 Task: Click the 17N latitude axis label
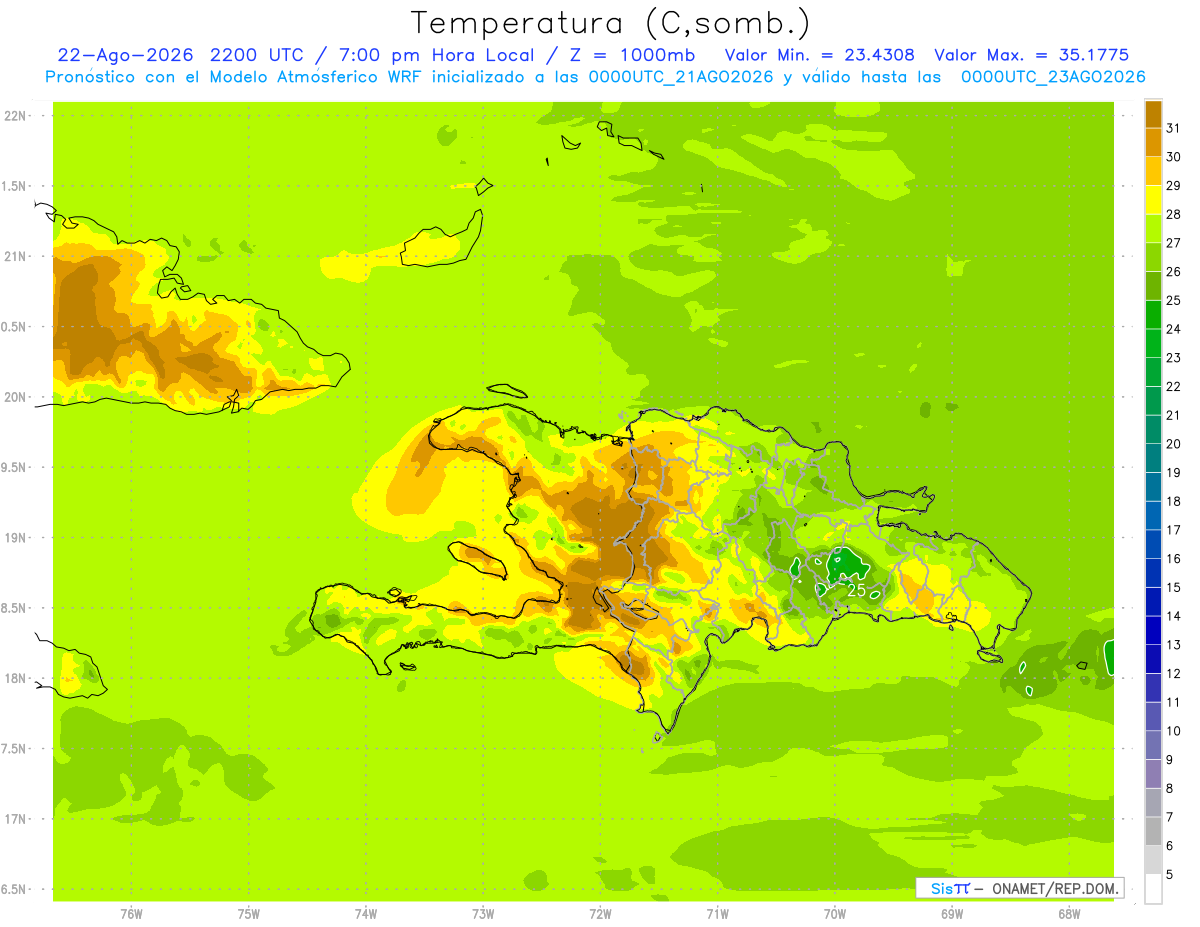(16, 819)
